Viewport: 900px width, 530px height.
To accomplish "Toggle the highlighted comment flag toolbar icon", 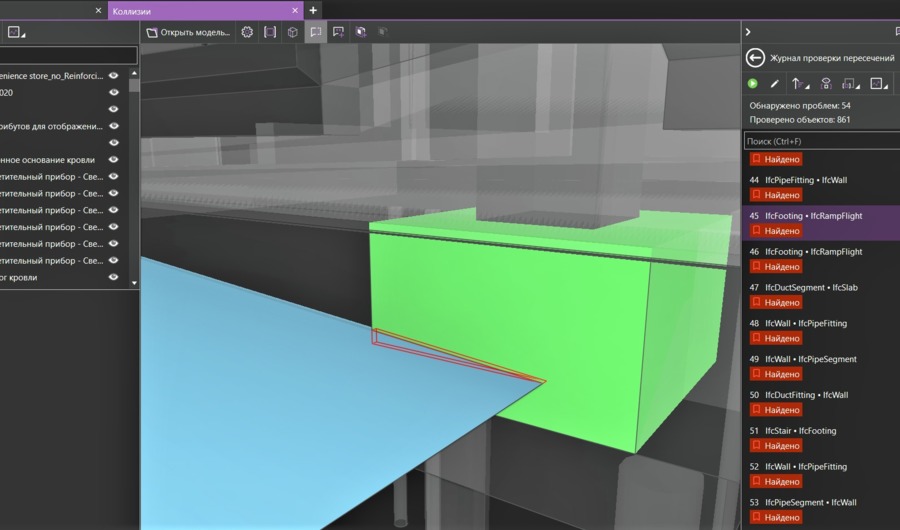I will [315, 32].
